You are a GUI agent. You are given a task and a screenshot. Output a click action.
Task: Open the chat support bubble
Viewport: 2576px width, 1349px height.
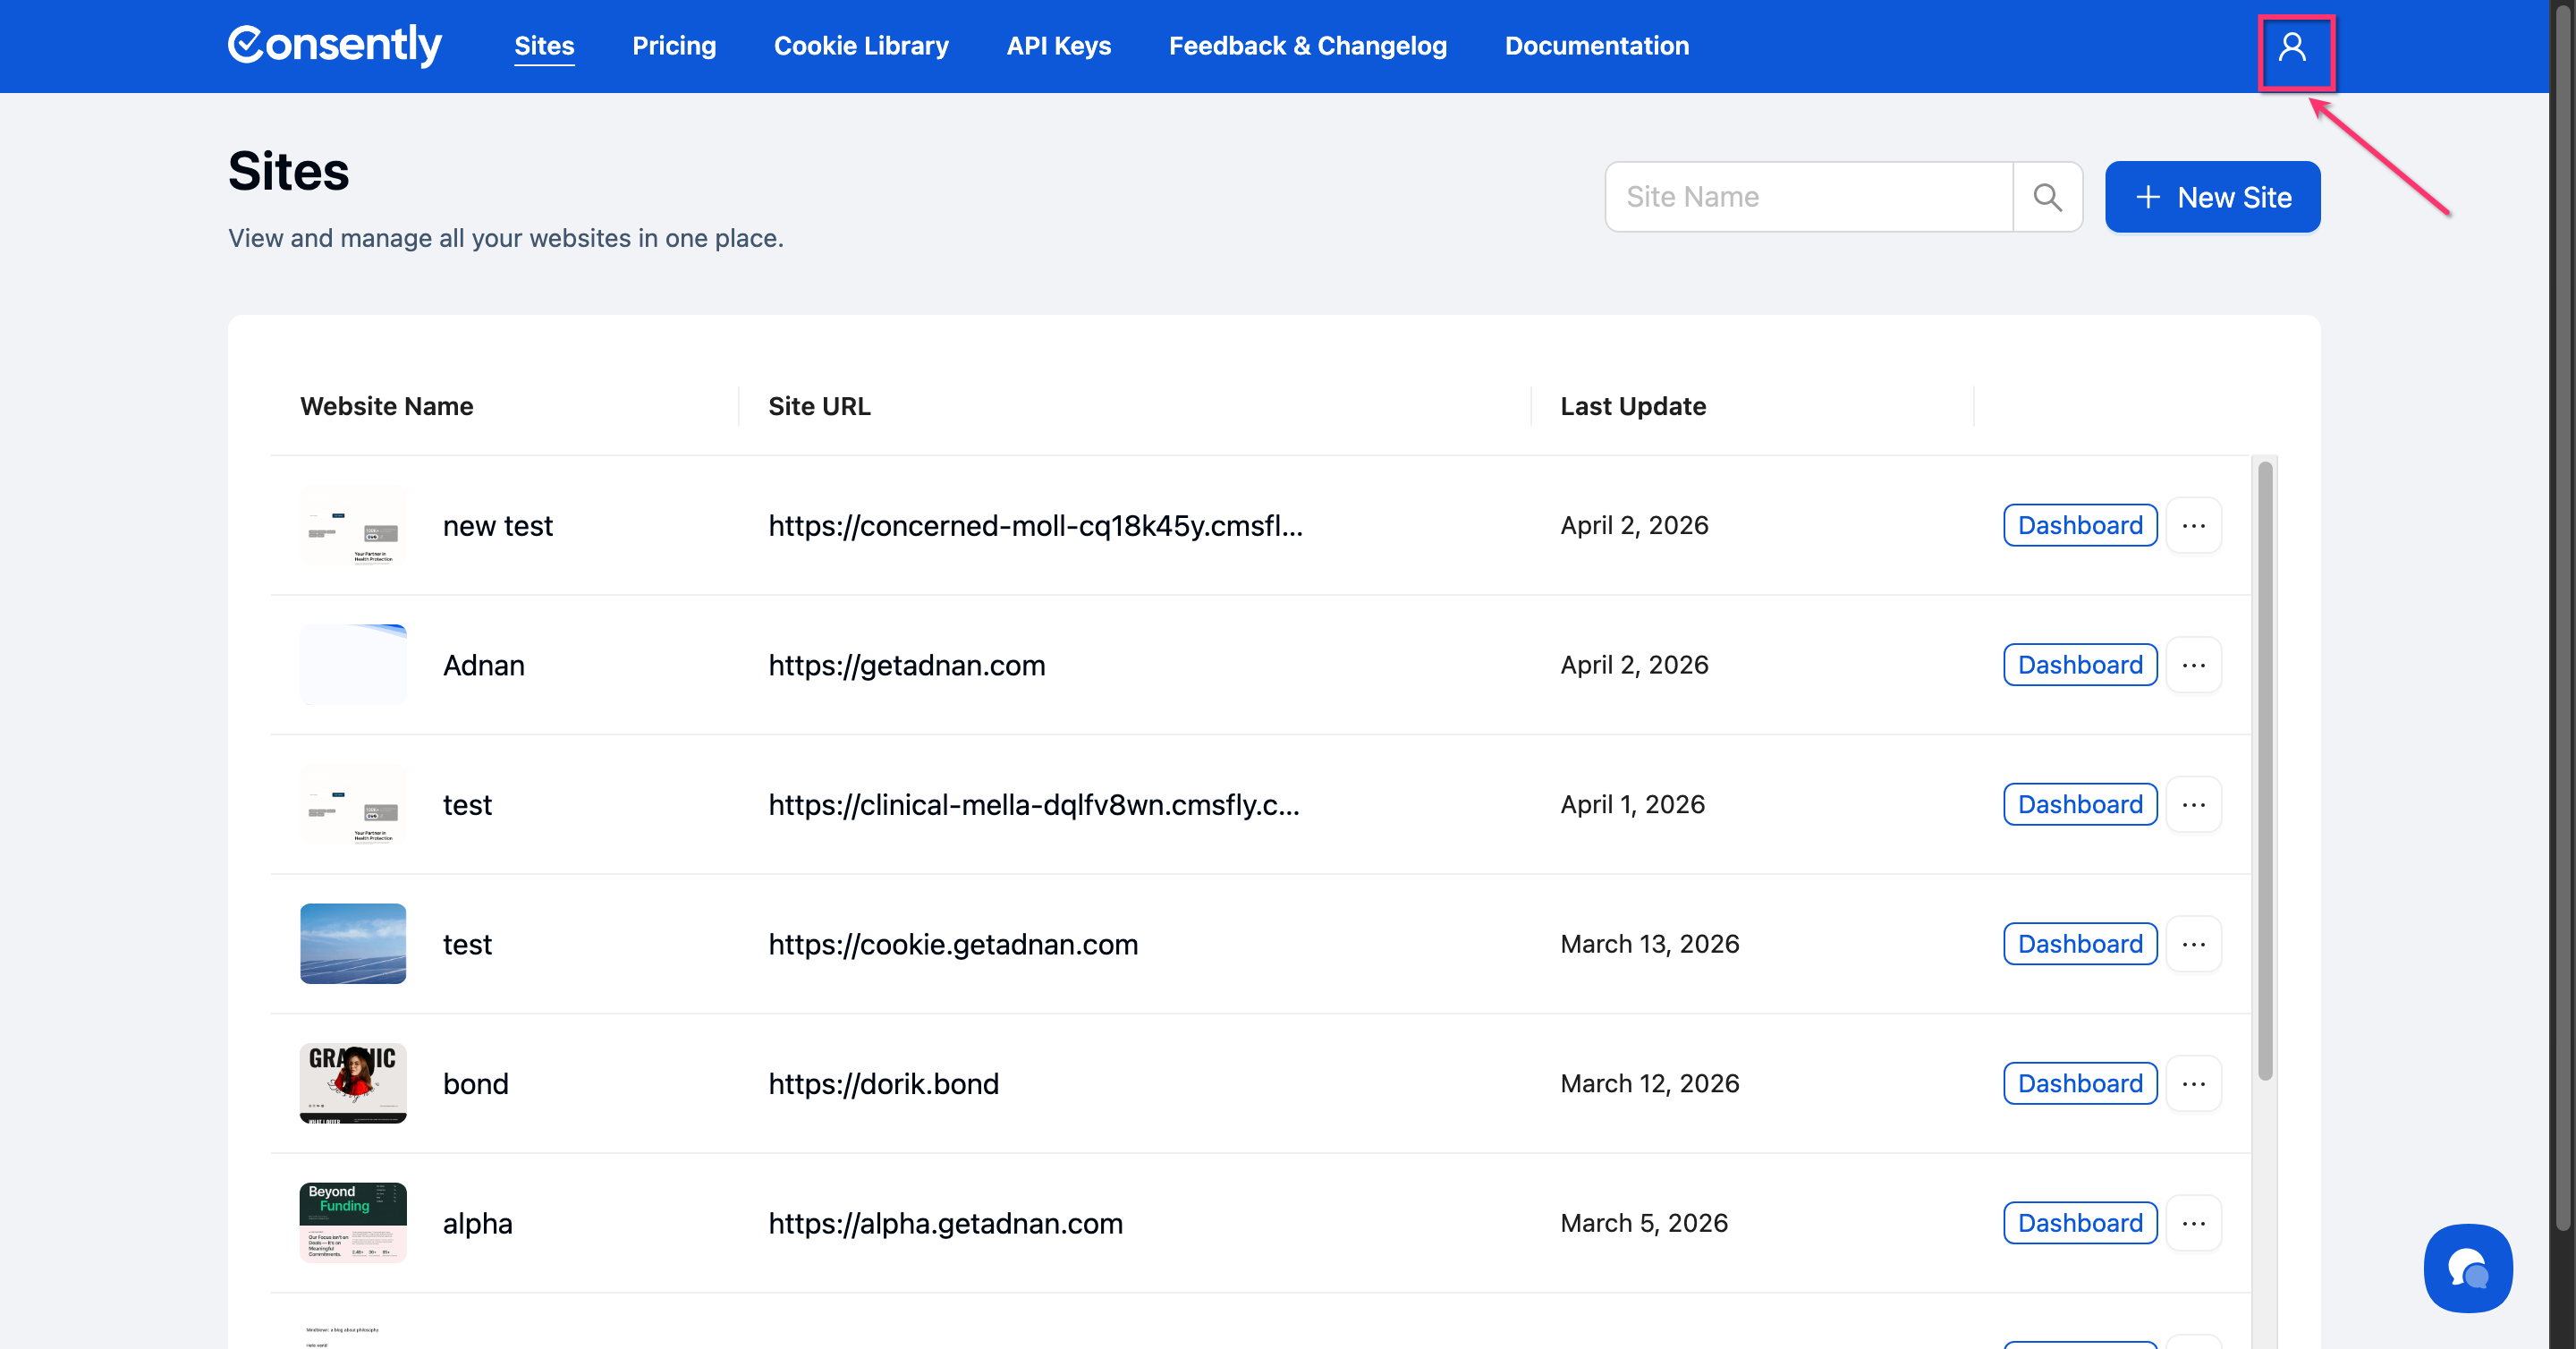(x=2467, y=1267)
